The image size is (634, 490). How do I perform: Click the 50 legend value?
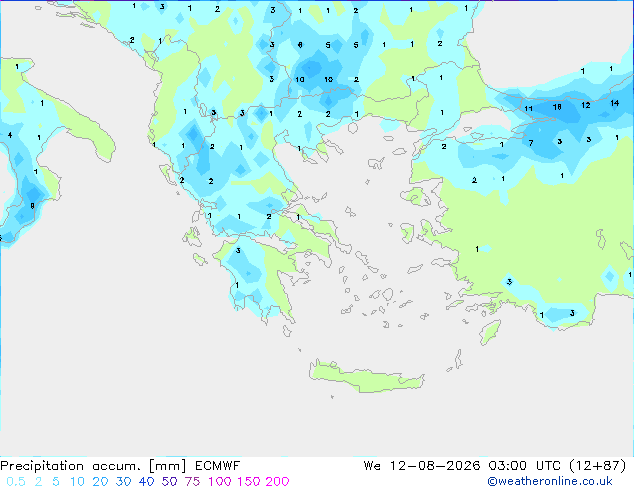click(169, 482)
